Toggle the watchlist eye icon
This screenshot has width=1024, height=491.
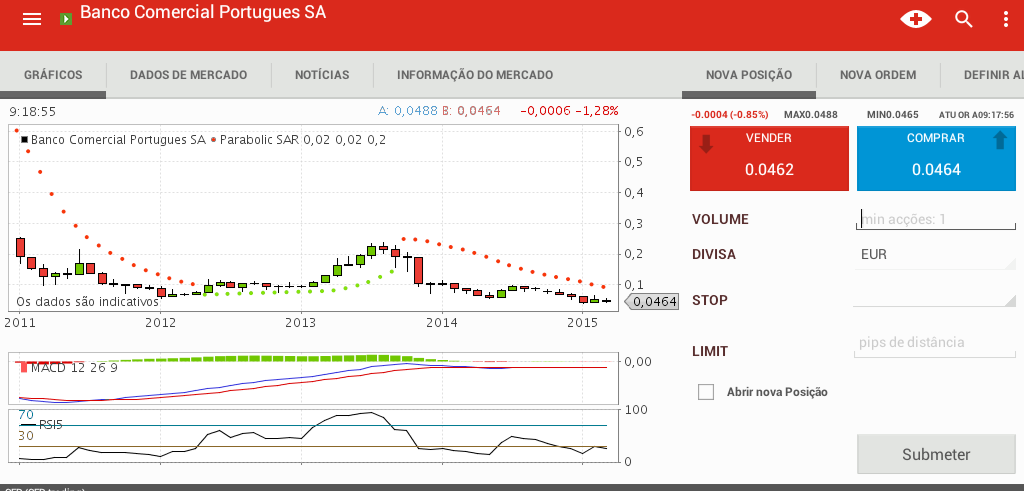(x=915, y=19)
